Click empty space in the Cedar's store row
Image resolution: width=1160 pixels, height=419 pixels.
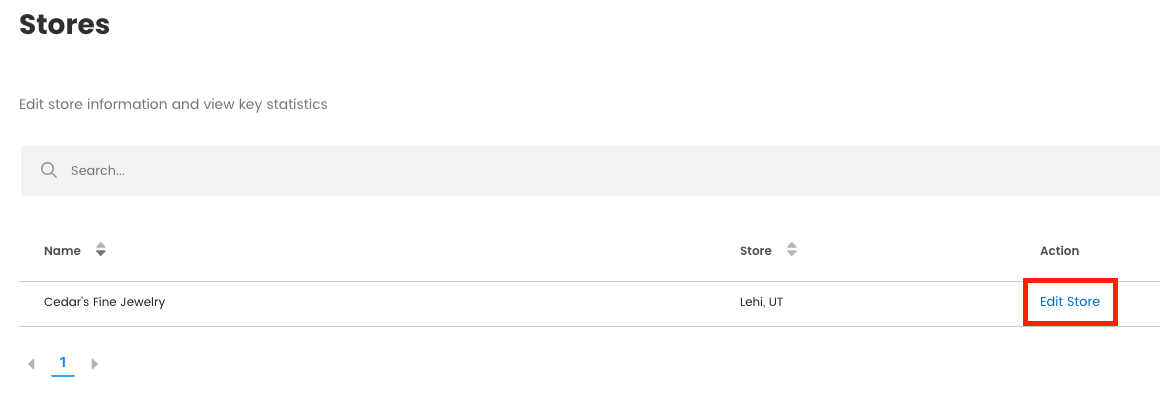(x=450, y=302)
